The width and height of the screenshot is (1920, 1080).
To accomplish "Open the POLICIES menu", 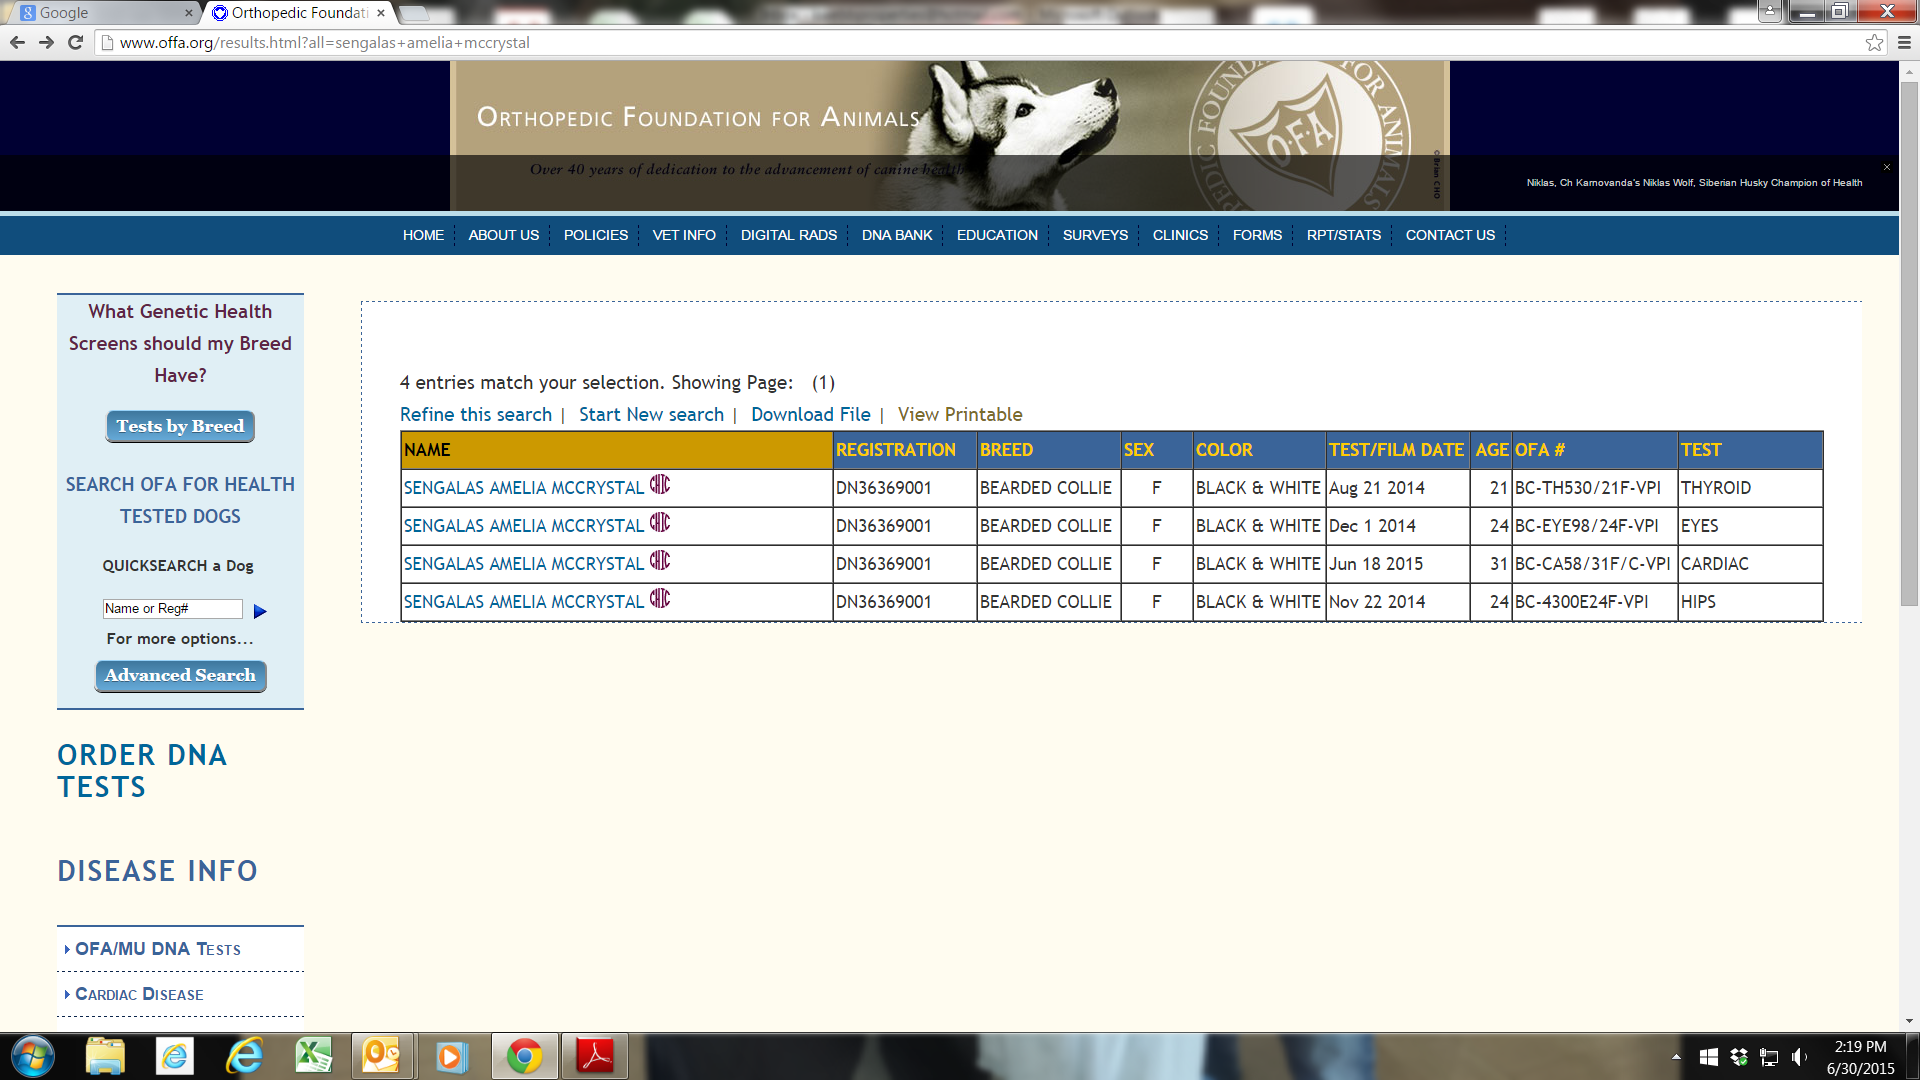I will [596, 235].
